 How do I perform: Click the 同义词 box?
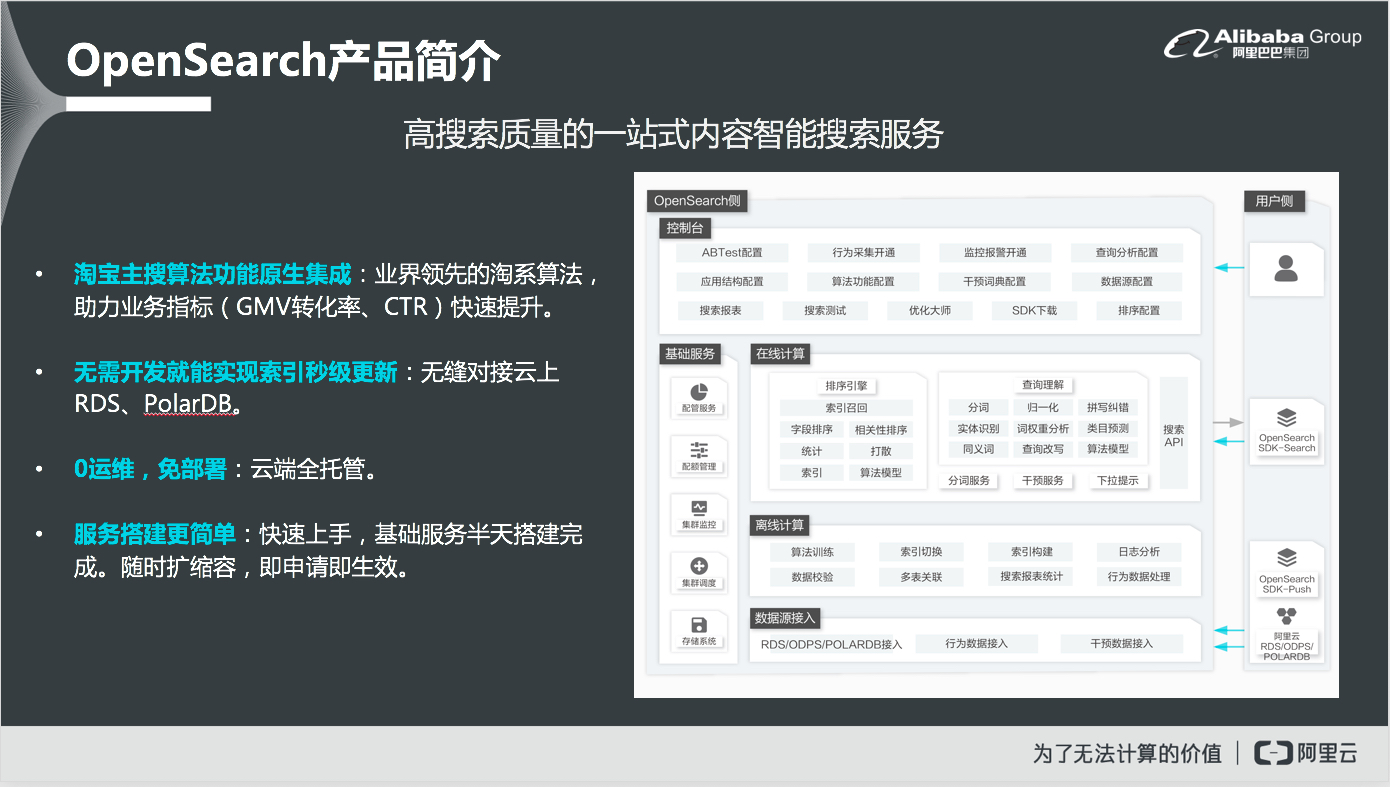[978, 450]
